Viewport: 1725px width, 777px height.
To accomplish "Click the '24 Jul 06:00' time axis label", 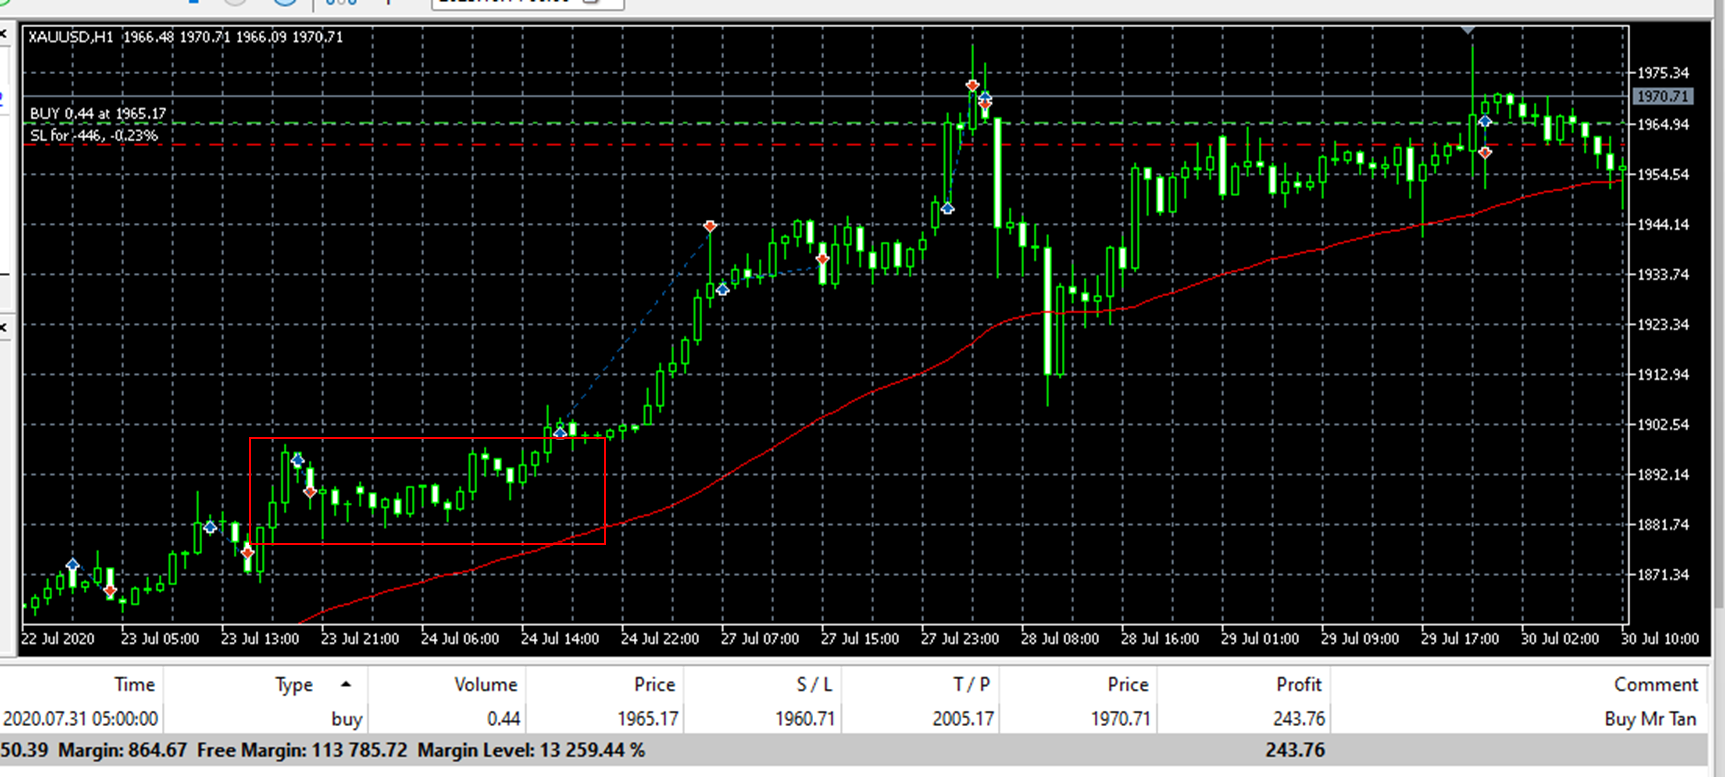I will point(460,639).
